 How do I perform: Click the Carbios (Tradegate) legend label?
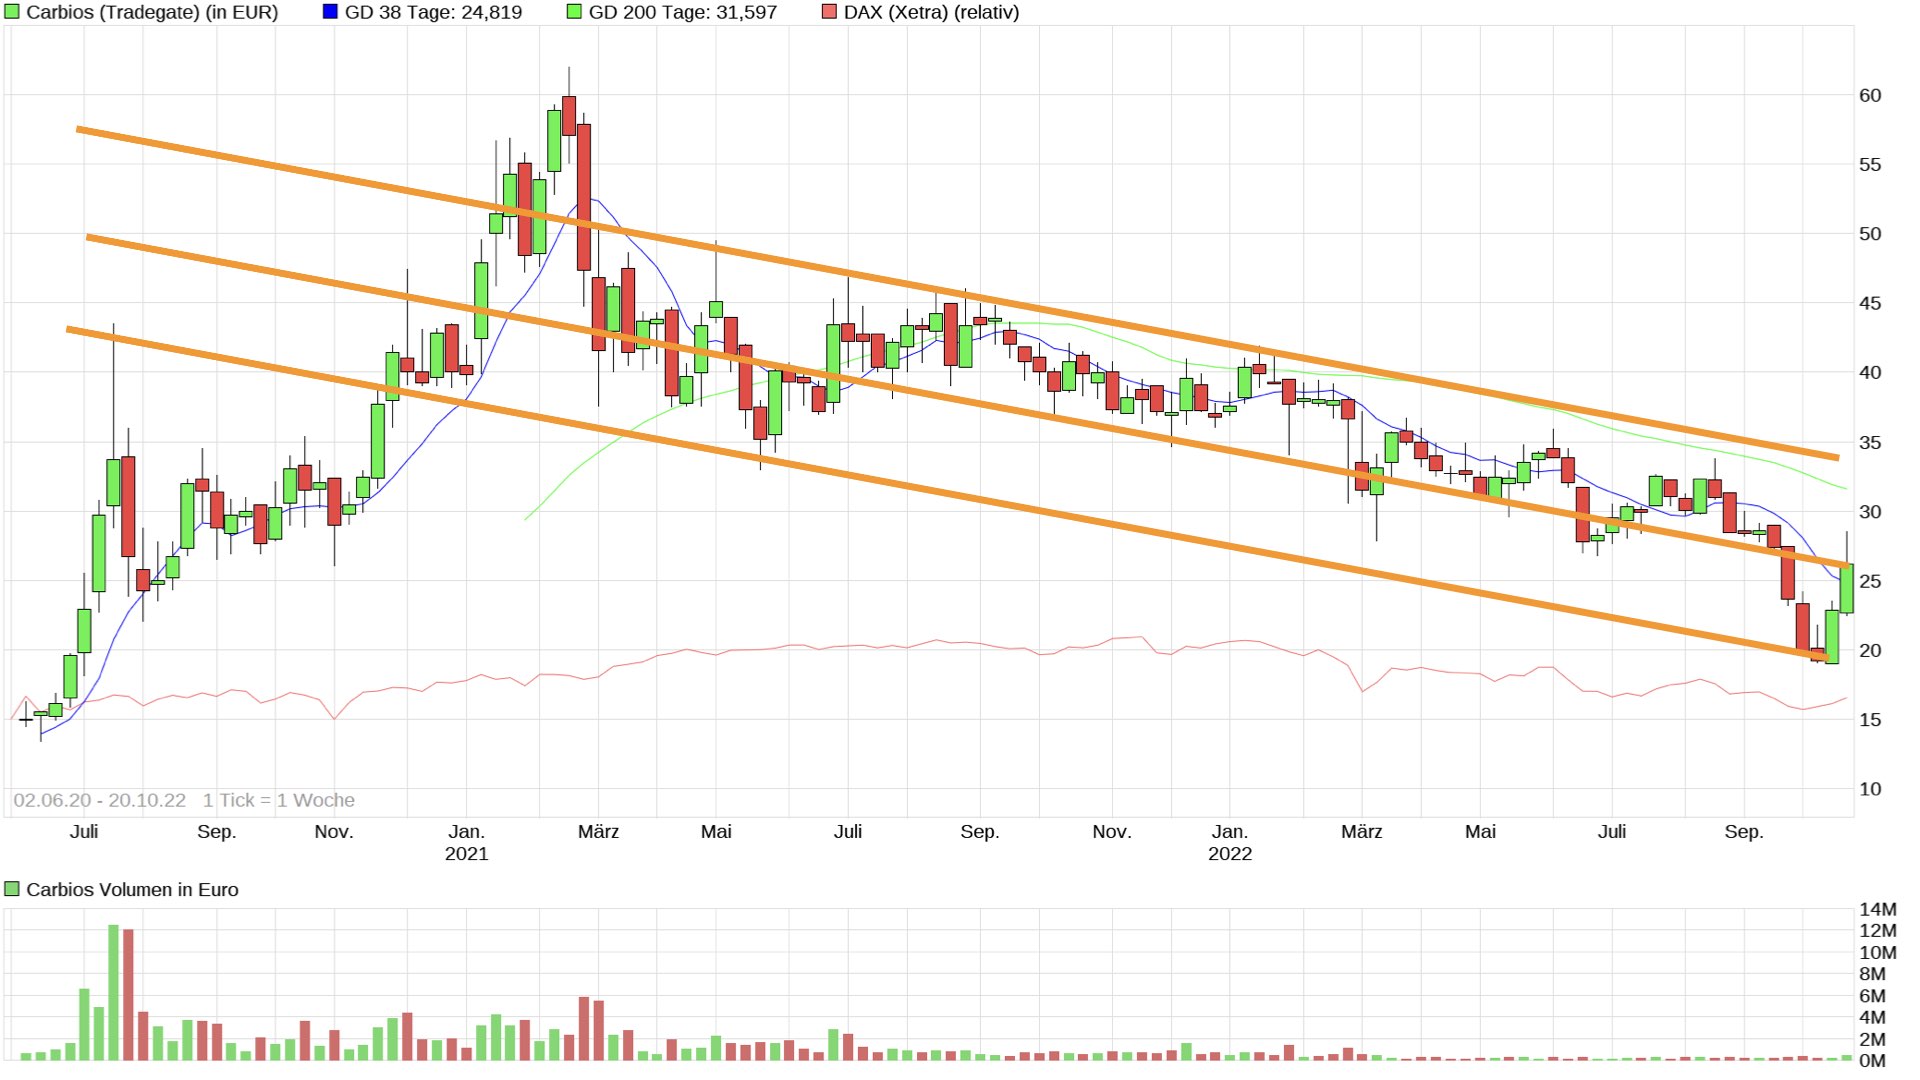pos(152,12)
